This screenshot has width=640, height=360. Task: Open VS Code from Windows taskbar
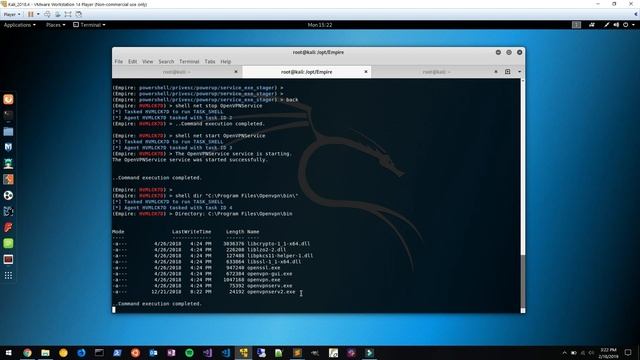pos(225,353)
